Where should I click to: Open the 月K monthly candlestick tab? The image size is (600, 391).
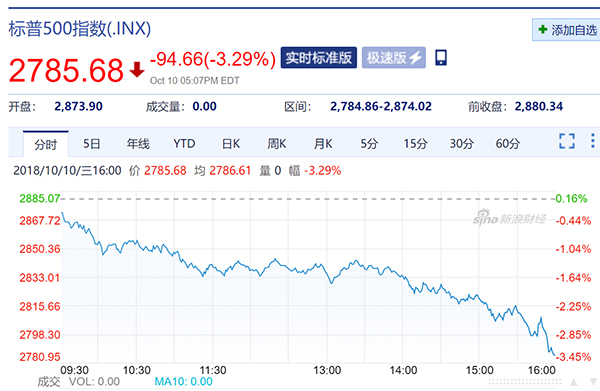tap(323, 144)
